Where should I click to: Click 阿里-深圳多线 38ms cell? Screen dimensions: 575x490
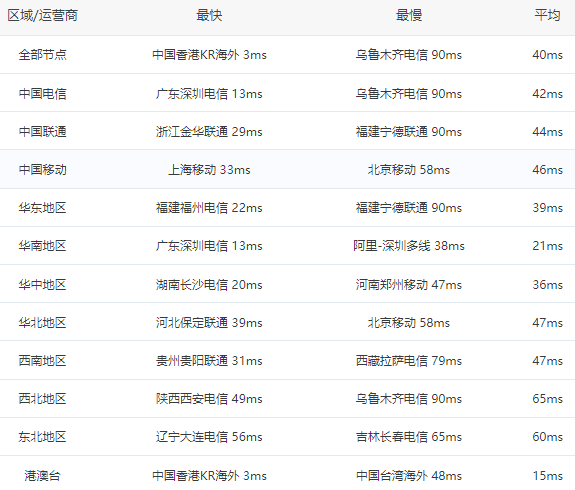point(409,246)
